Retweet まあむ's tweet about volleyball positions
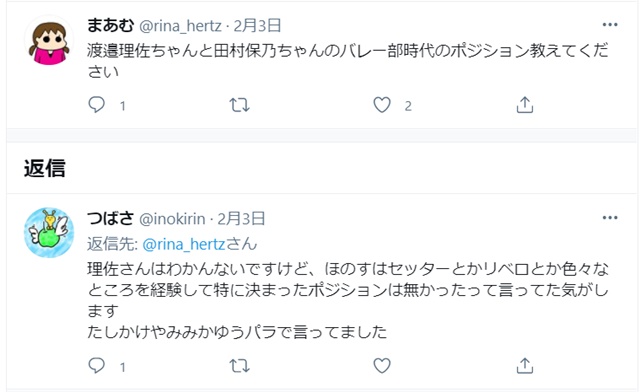 click(x=239, y=105)
